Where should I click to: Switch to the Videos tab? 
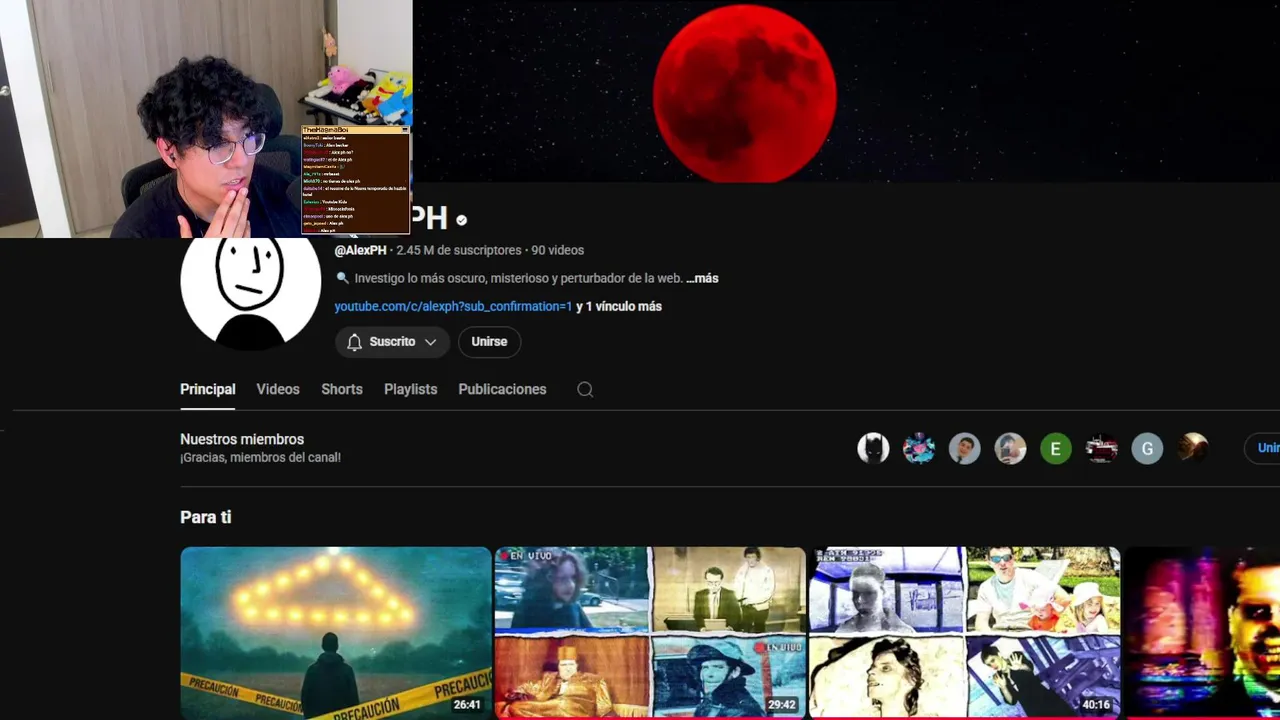[x=278, y=389]
